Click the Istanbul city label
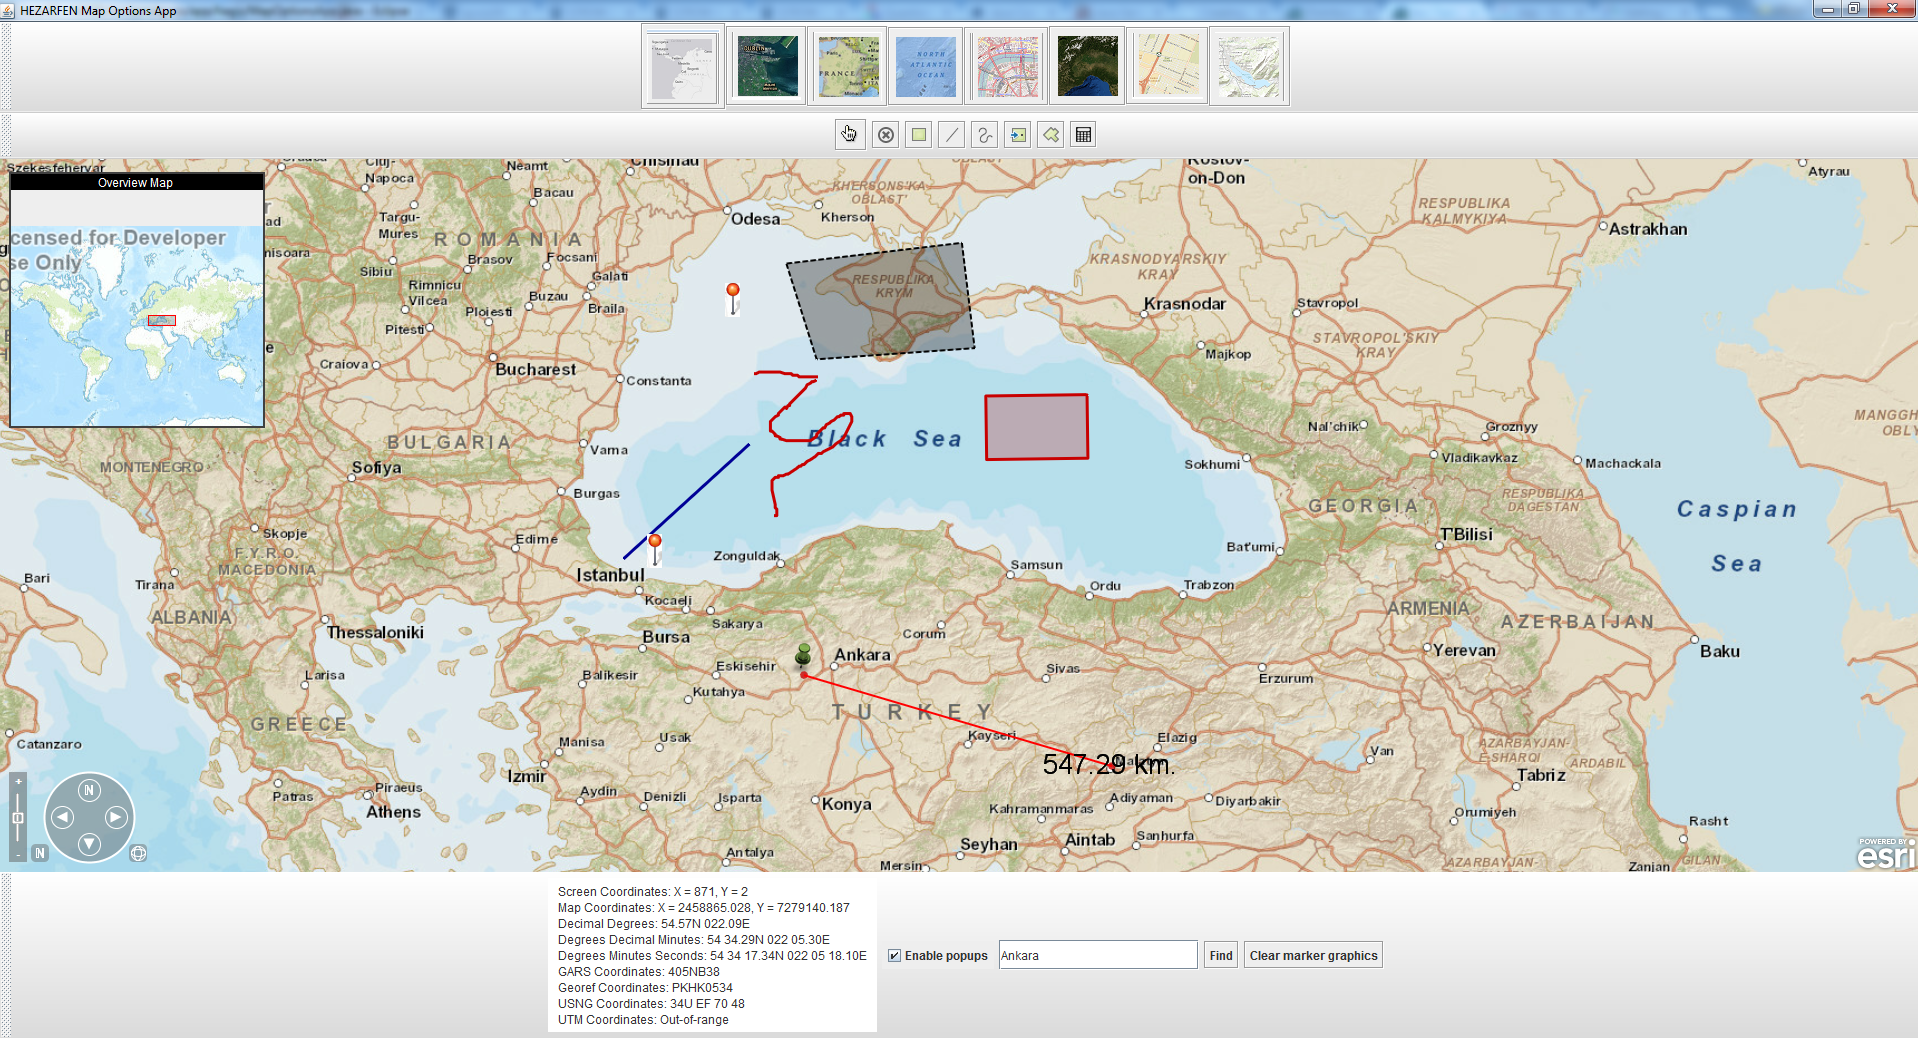 point(610,575)
